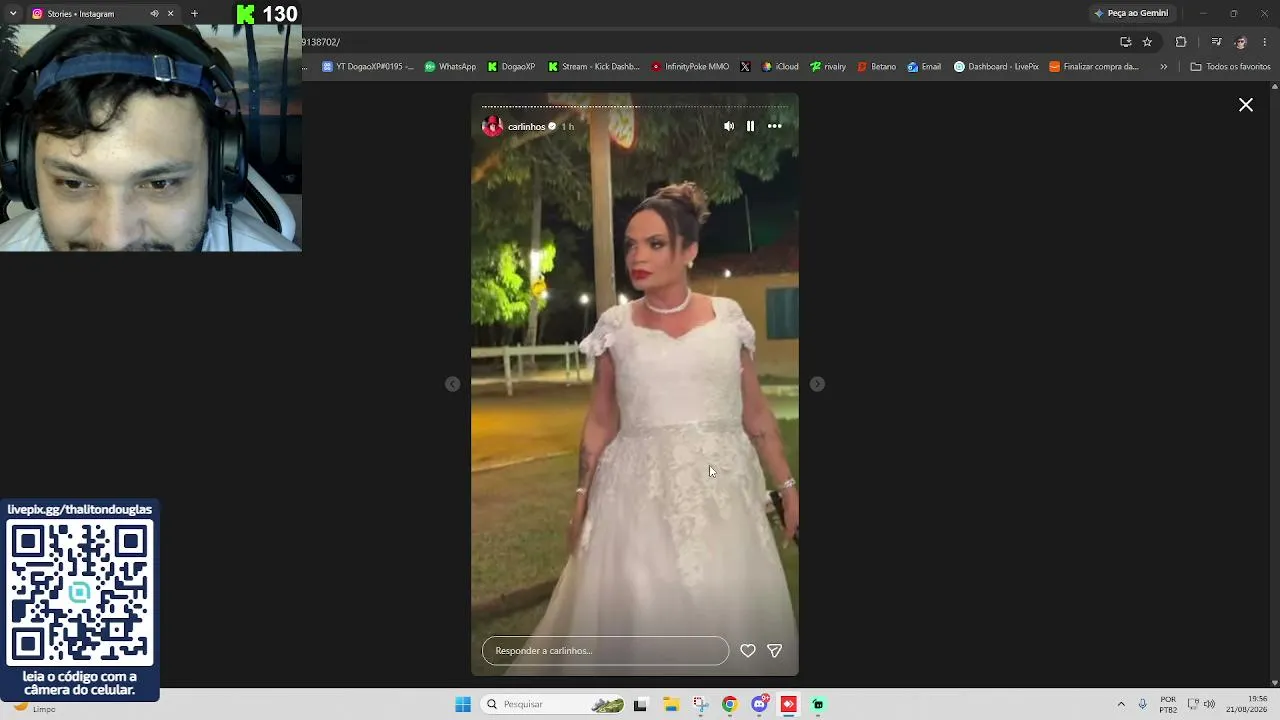Open the 'YT DogaoXP#0195' bookmark
Image resolution: width=1280 pixels, height=720 pixels.
pos(367,67)
